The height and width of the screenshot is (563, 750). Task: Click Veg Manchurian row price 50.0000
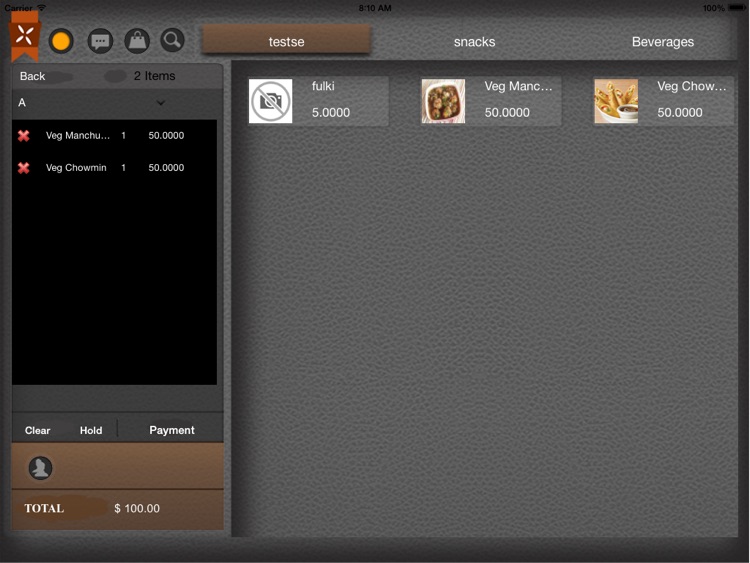(166, 135)
